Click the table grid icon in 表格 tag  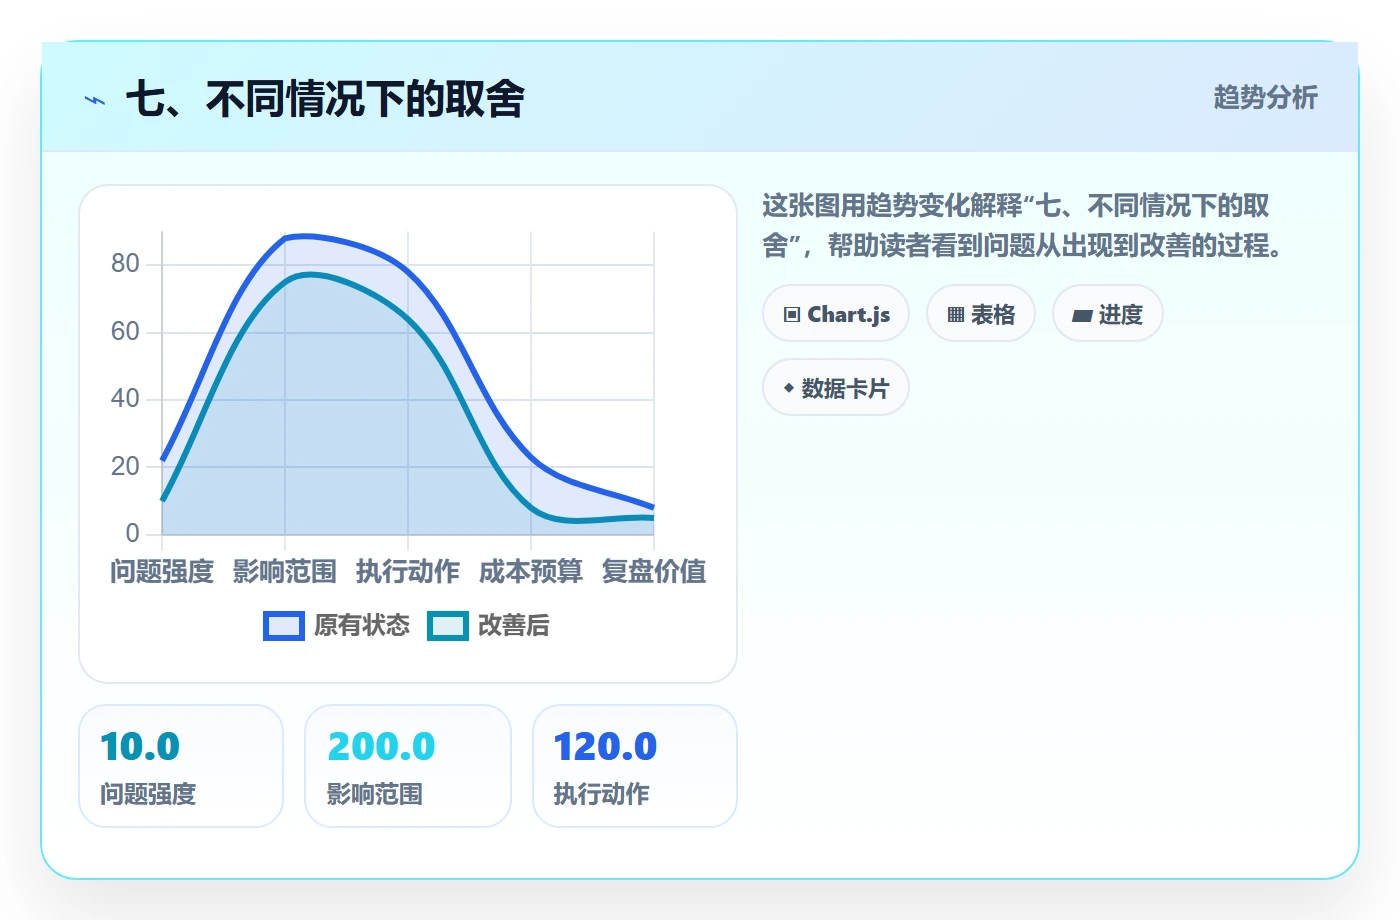pyautogui.click(x=956, y=315)
